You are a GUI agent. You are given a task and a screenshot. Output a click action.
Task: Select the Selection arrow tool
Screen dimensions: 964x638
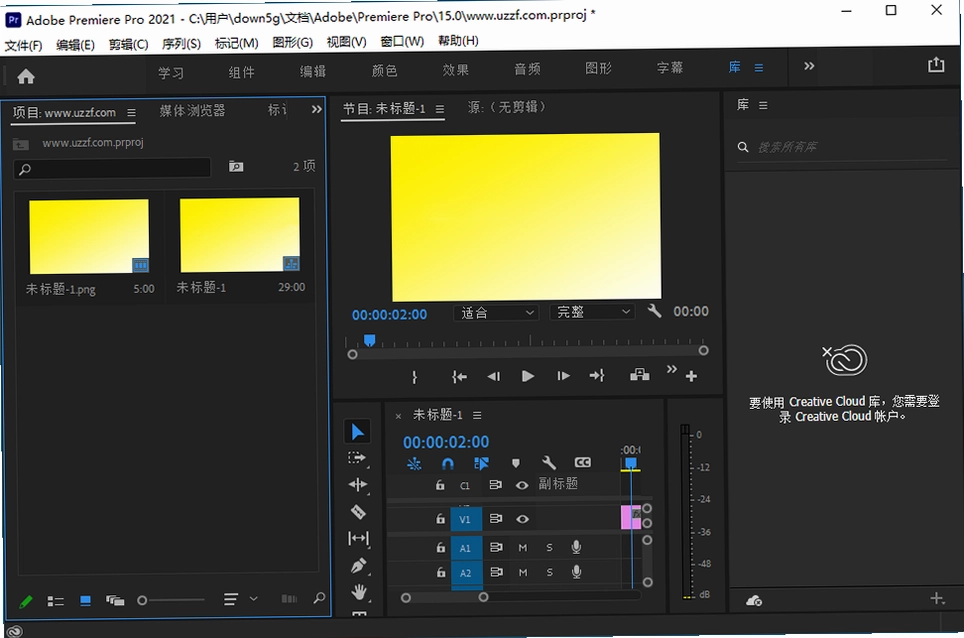pyautogui.click(x=357, y=431)
